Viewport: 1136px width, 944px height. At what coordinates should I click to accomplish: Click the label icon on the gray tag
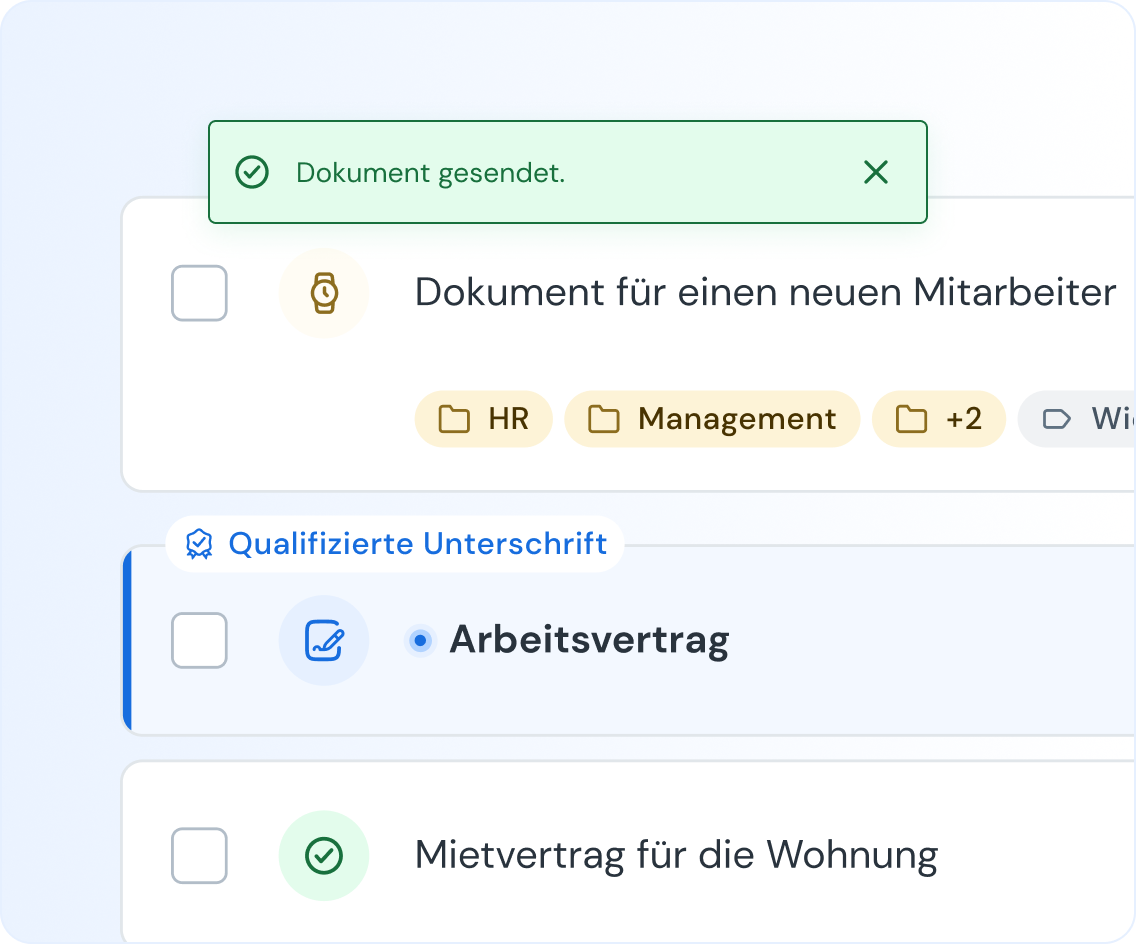[1056, 419]
